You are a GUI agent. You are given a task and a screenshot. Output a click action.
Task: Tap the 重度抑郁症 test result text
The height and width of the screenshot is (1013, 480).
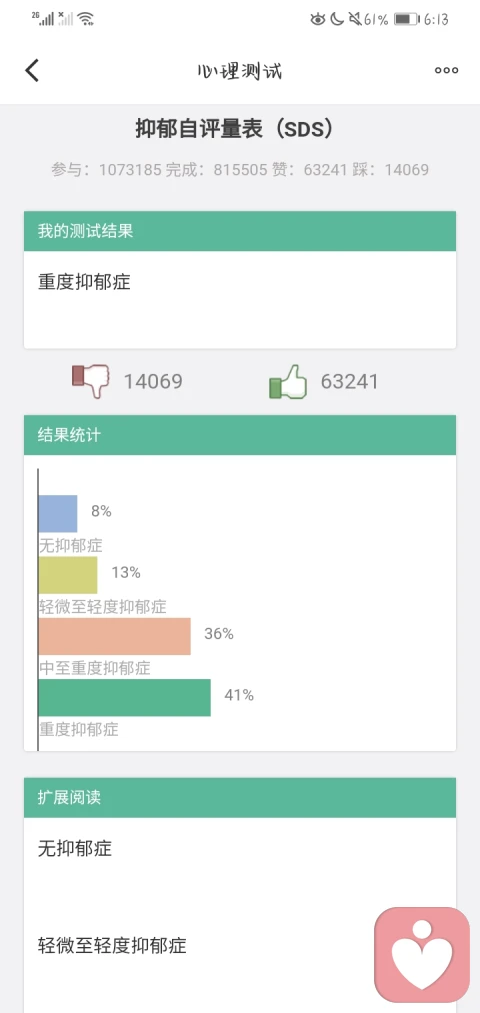pos(85,282)
